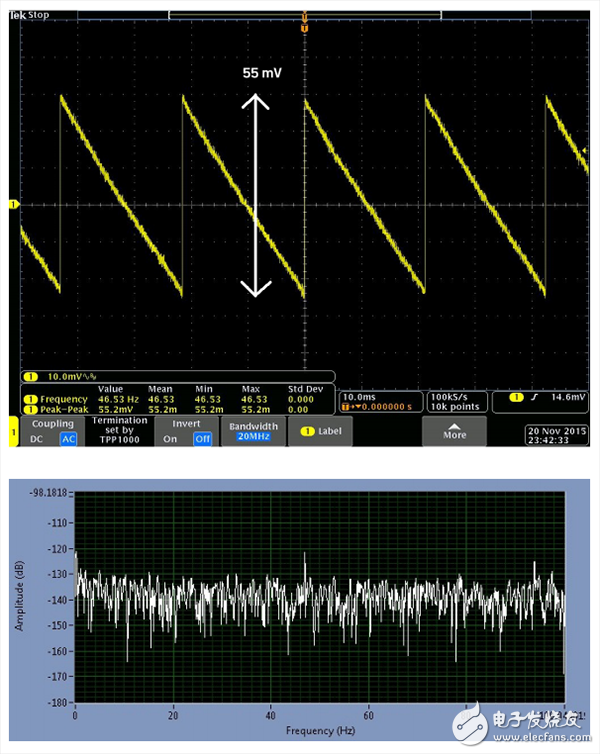Click channel 1 badge beside Peak-Peak measurement
The width and height of the screenshot is (600, 754).
[29, 408]
